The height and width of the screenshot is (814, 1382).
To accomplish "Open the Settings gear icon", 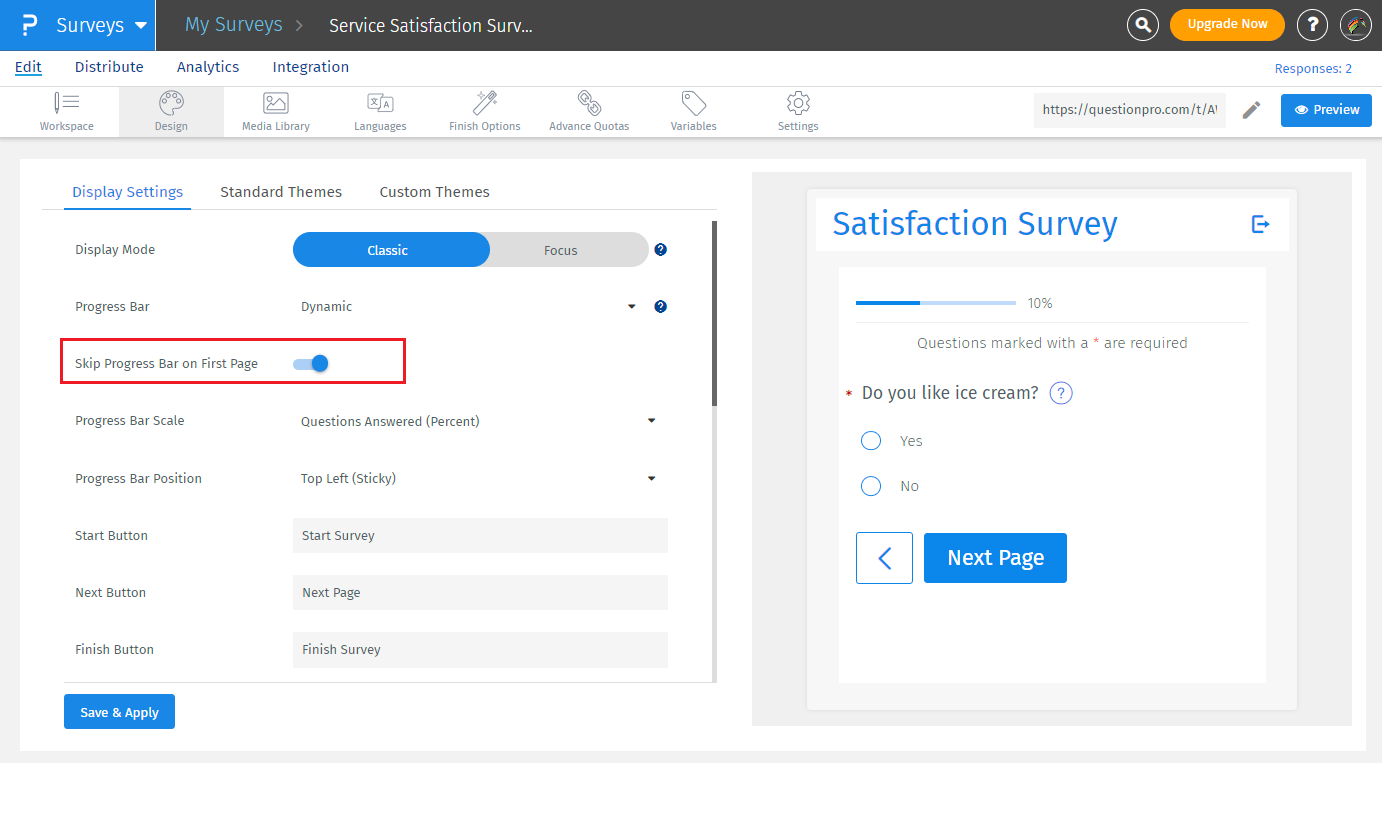I will [x=798, y=103].
